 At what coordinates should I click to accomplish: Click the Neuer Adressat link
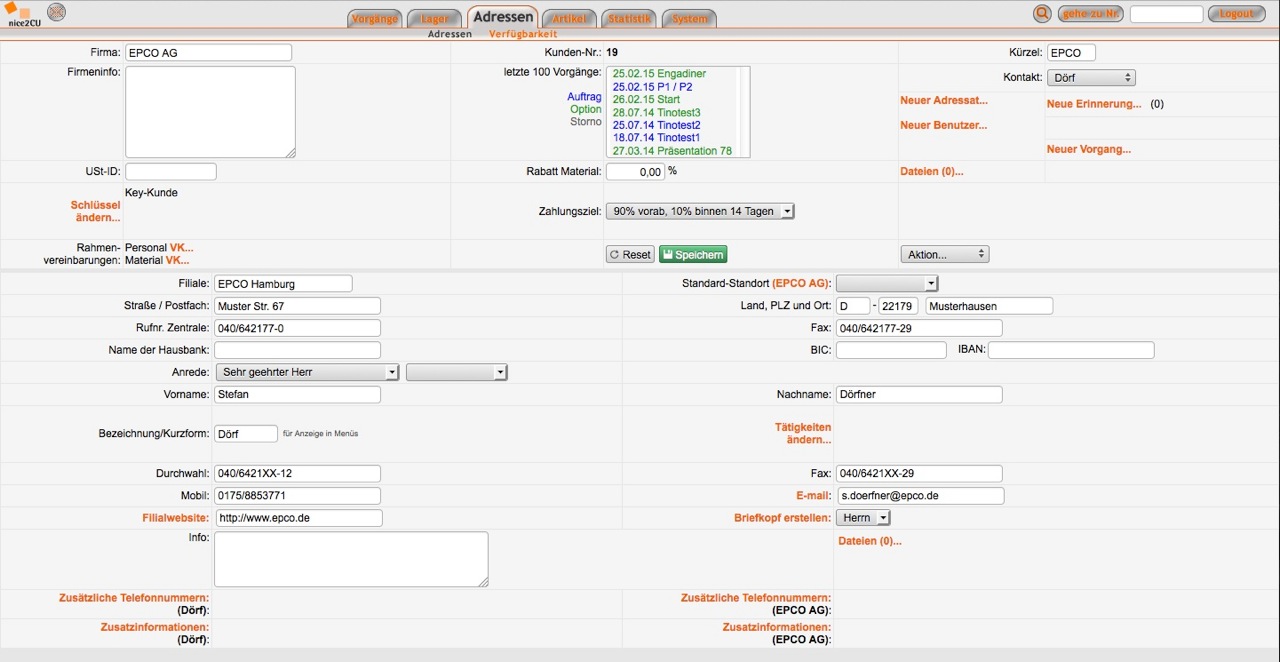pos(943,100)
